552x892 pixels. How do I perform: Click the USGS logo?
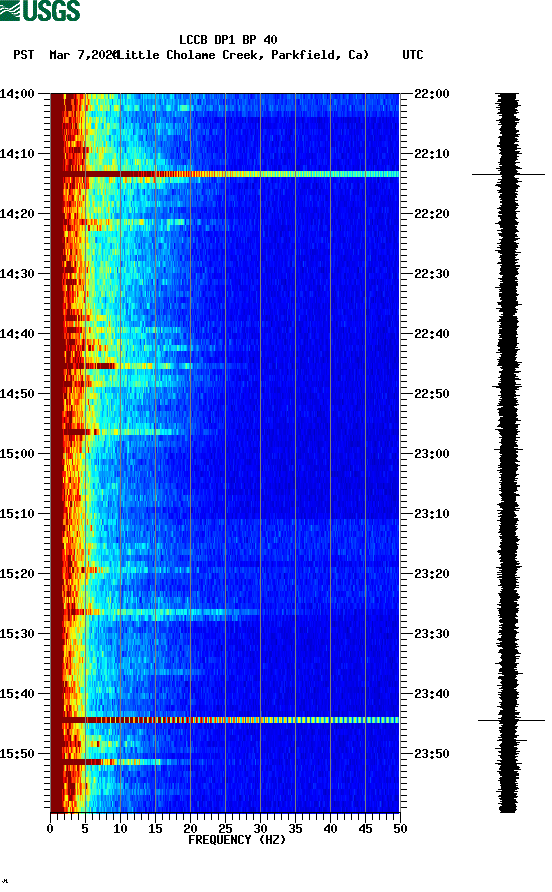tap(40, 10)
